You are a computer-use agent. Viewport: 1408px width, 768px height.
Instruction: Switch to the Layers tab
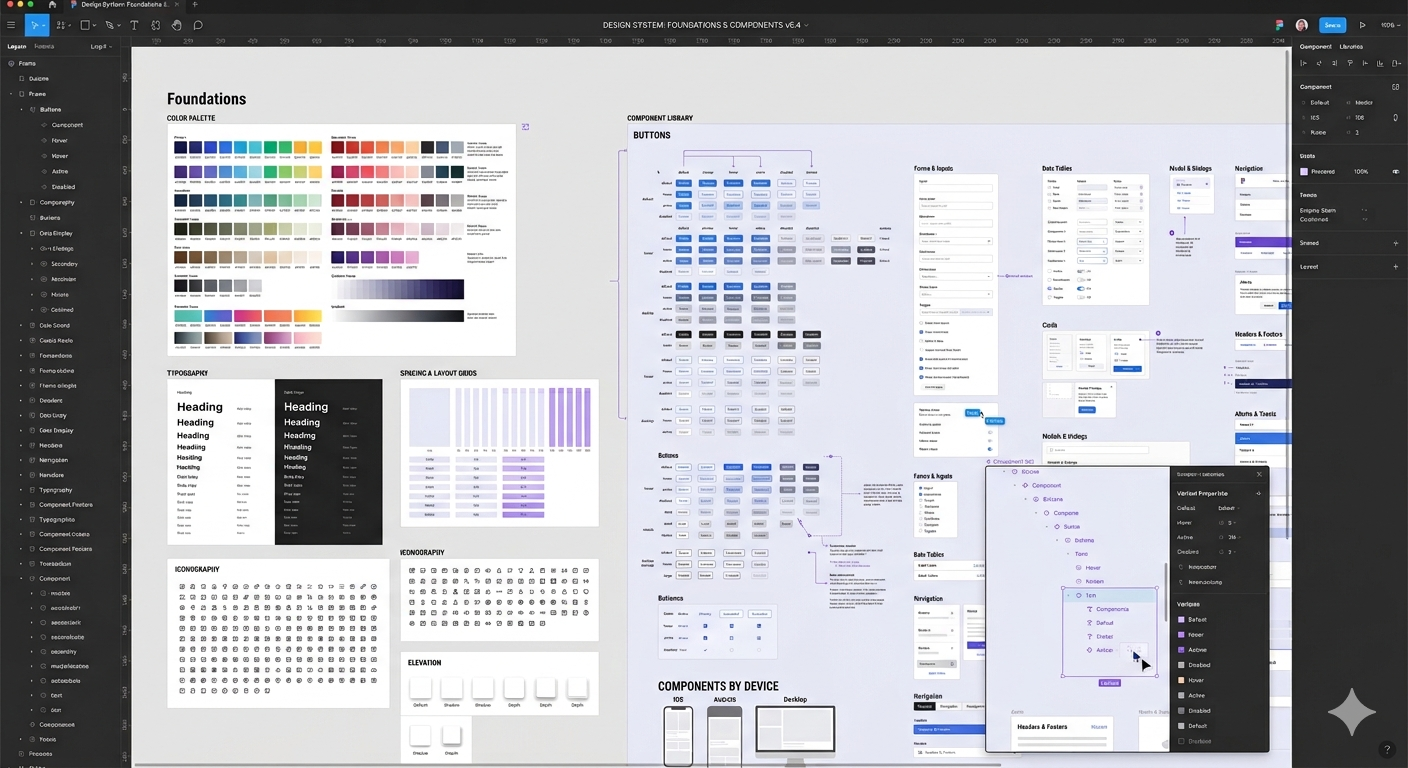(17, 46)
